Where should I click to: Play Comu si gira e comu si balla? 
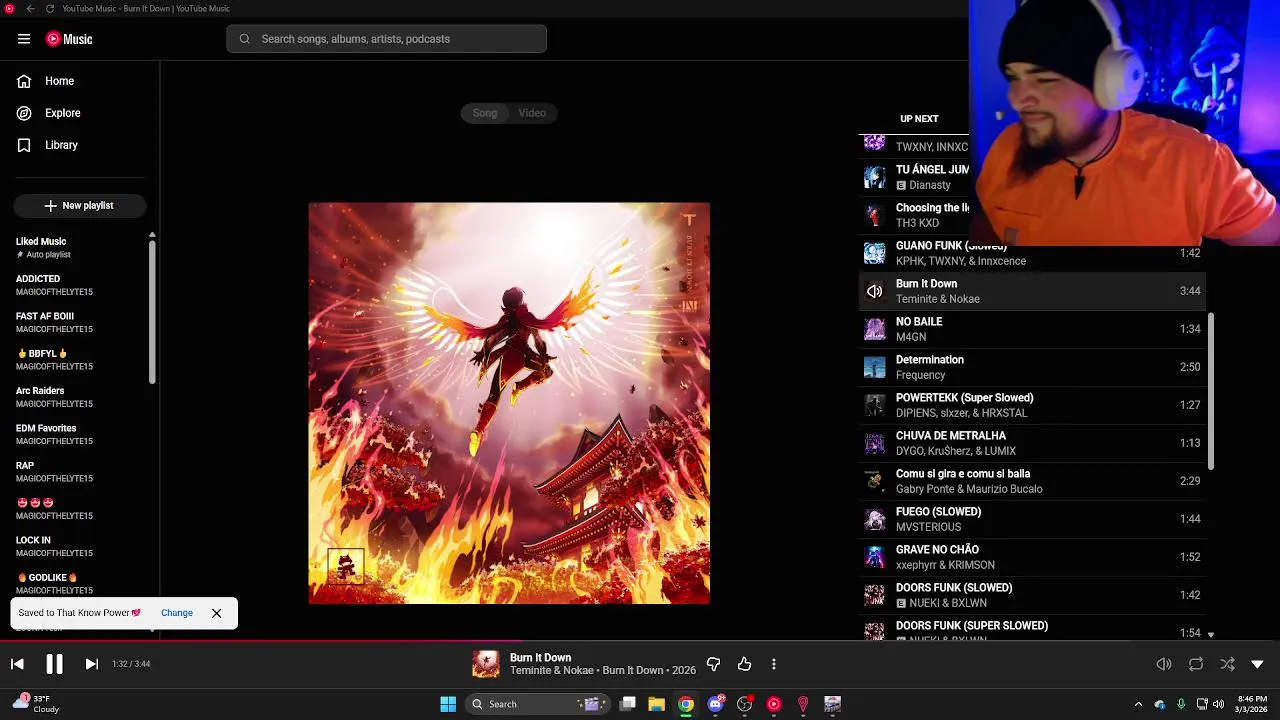pos(1032,481)
